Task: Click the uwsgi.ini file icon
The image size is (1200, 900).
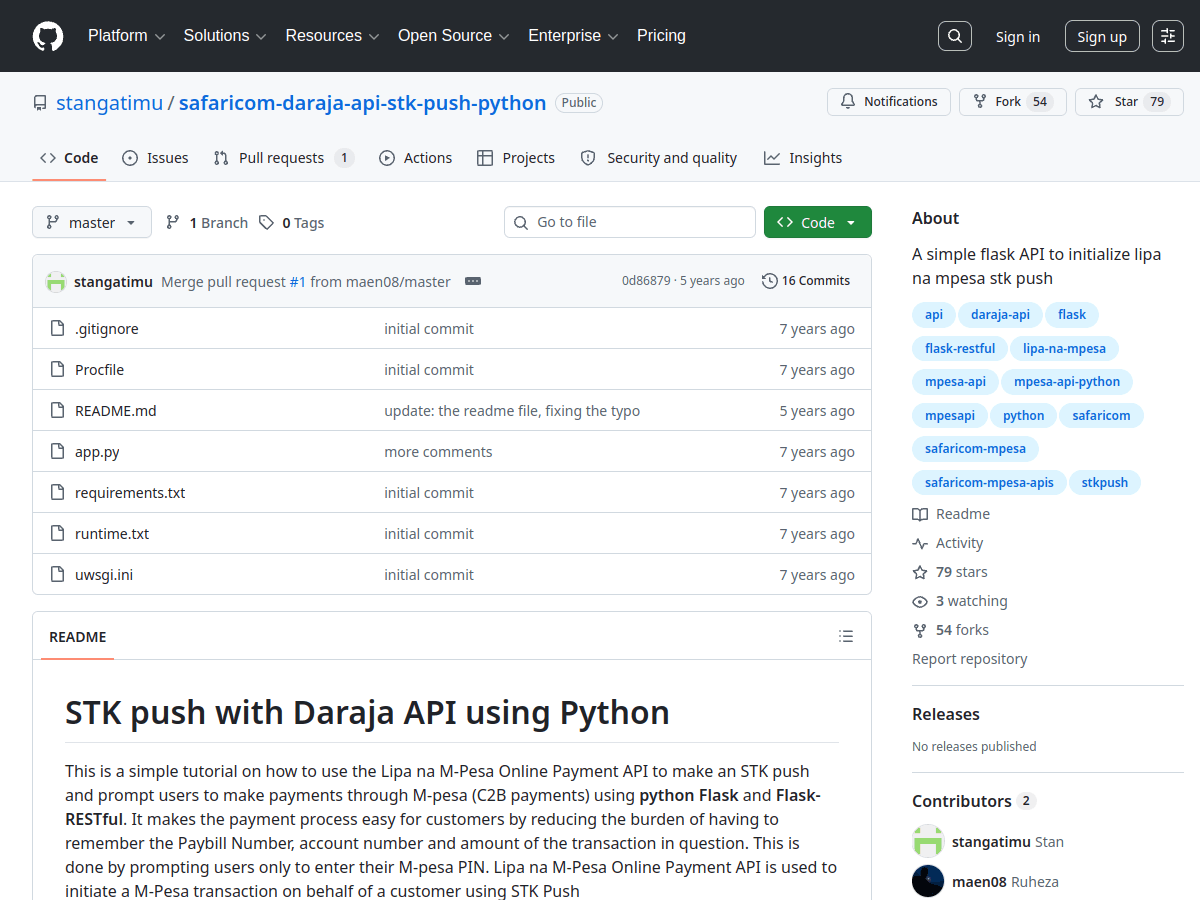Action: coord(57,575)
